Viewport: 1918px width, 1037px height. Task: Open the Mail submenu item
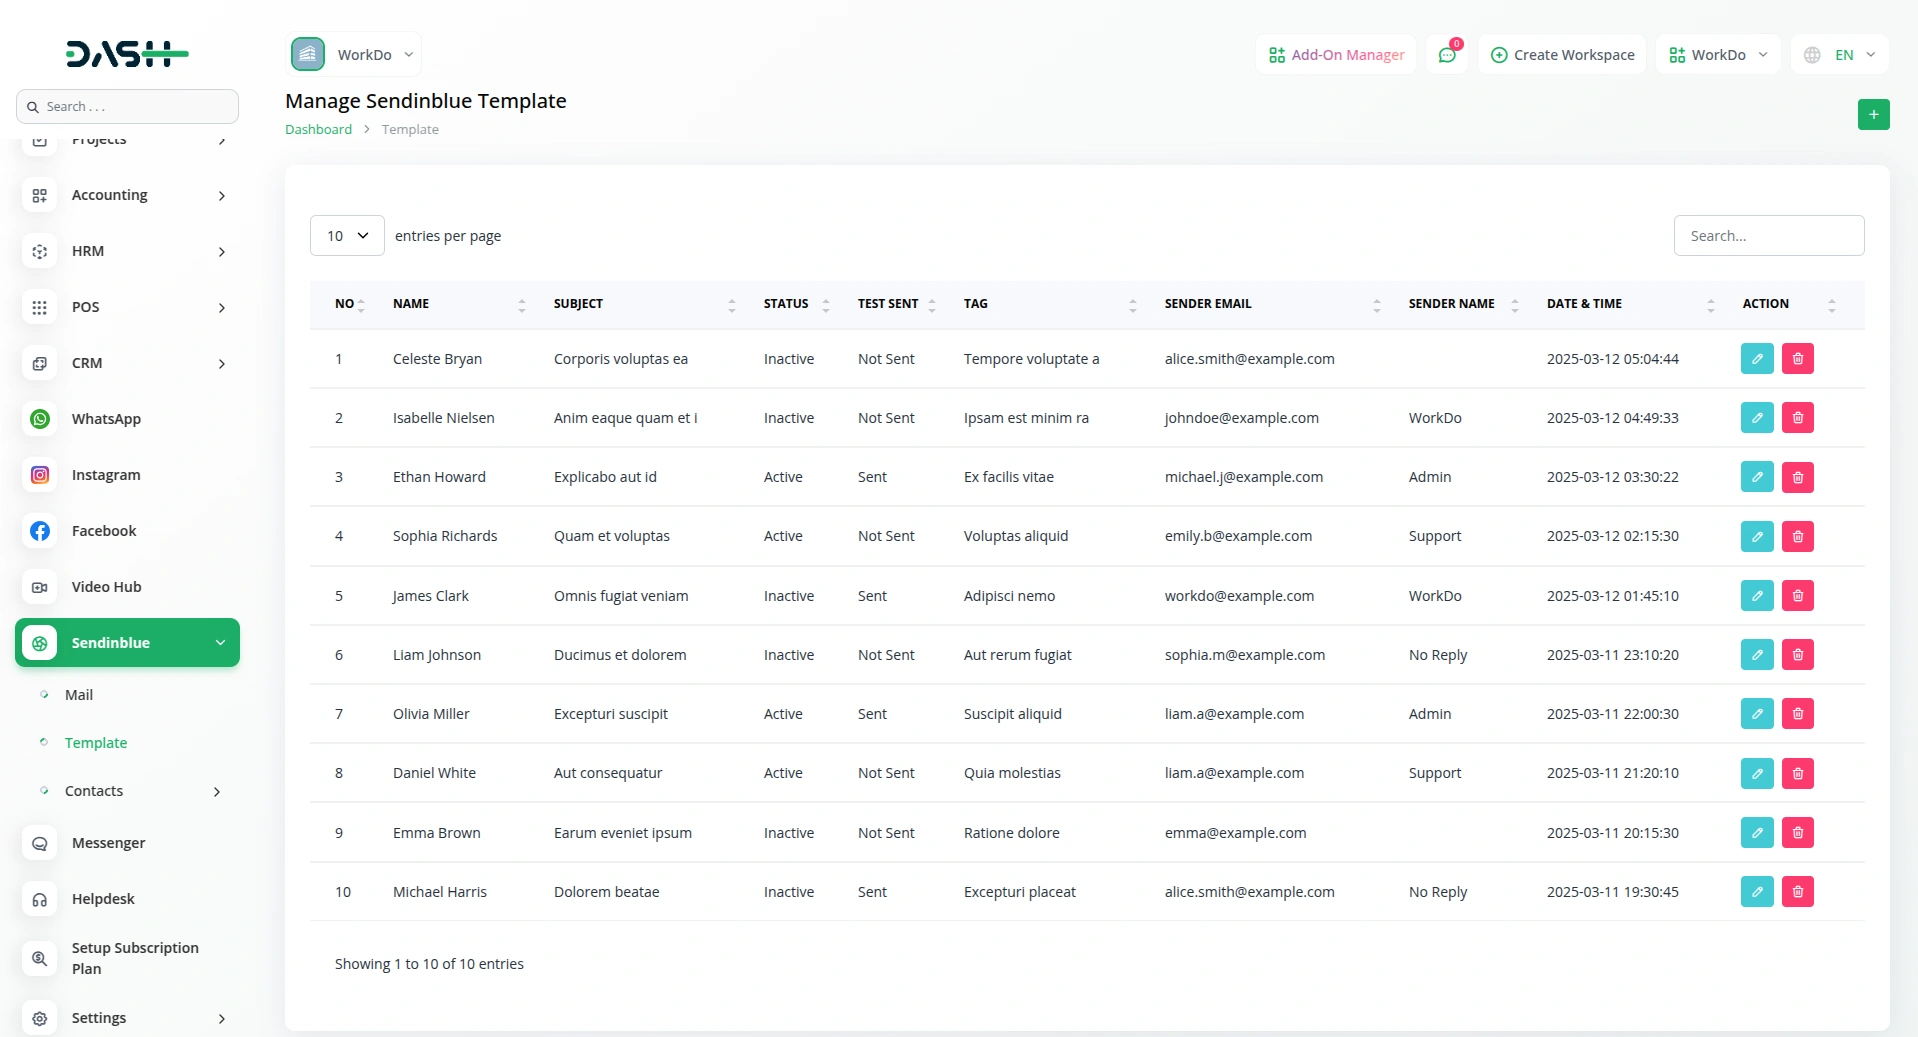79,695
